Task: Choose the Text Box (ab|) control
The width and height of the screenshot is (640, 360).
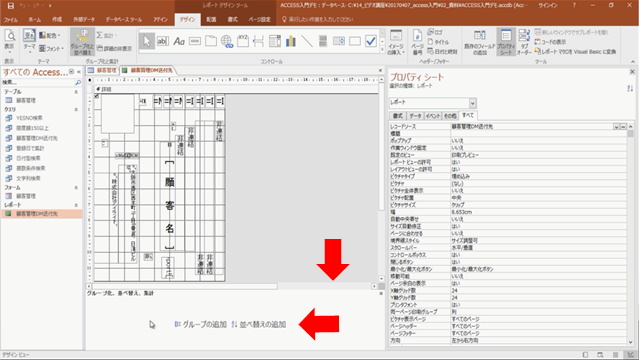Action: [x=162, y=41]
